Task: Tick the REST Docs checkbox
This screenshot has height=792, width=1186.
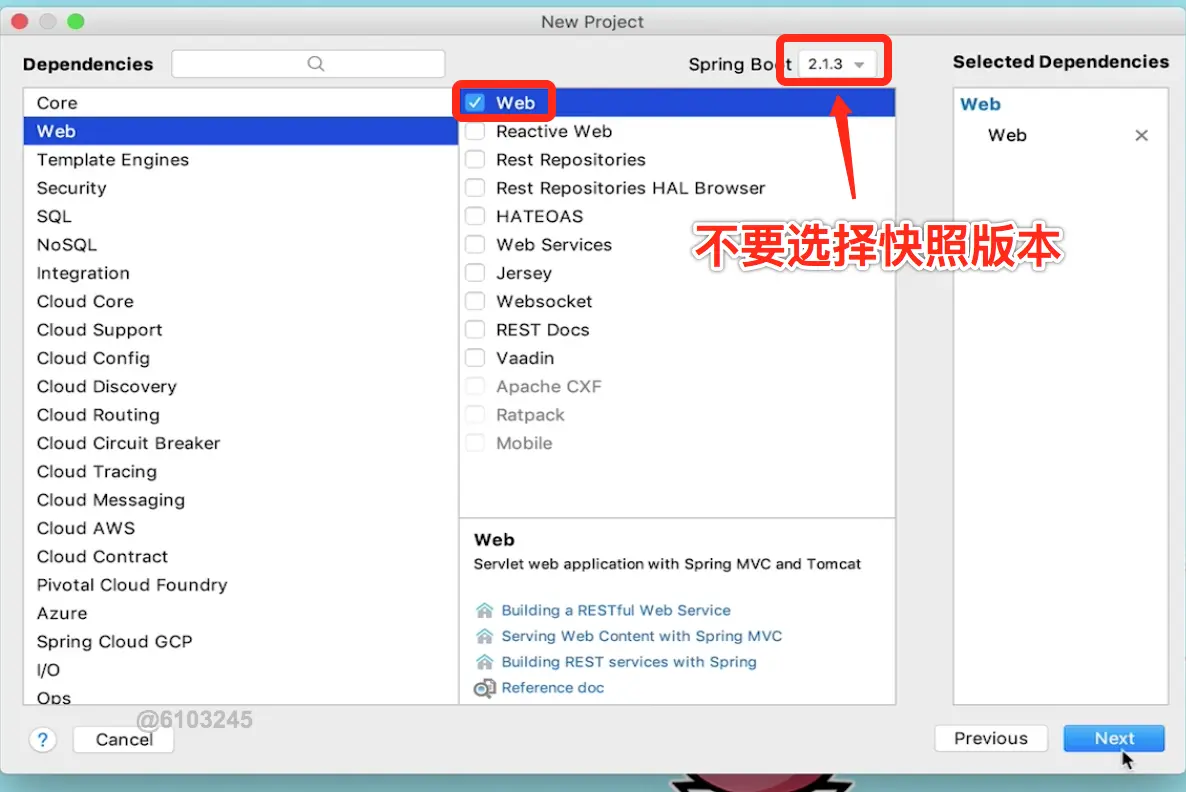Action: (x=475, y=329)
